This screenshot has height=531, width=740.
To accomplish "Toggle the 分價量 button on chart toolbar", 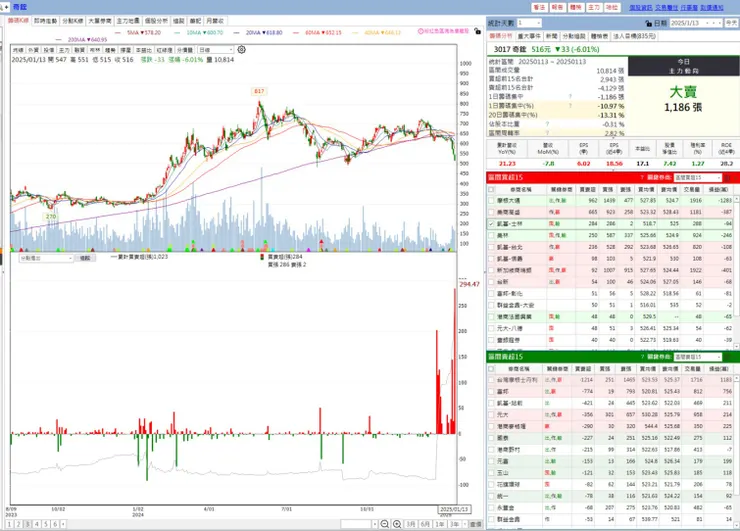I will click(x=185, y=50).
